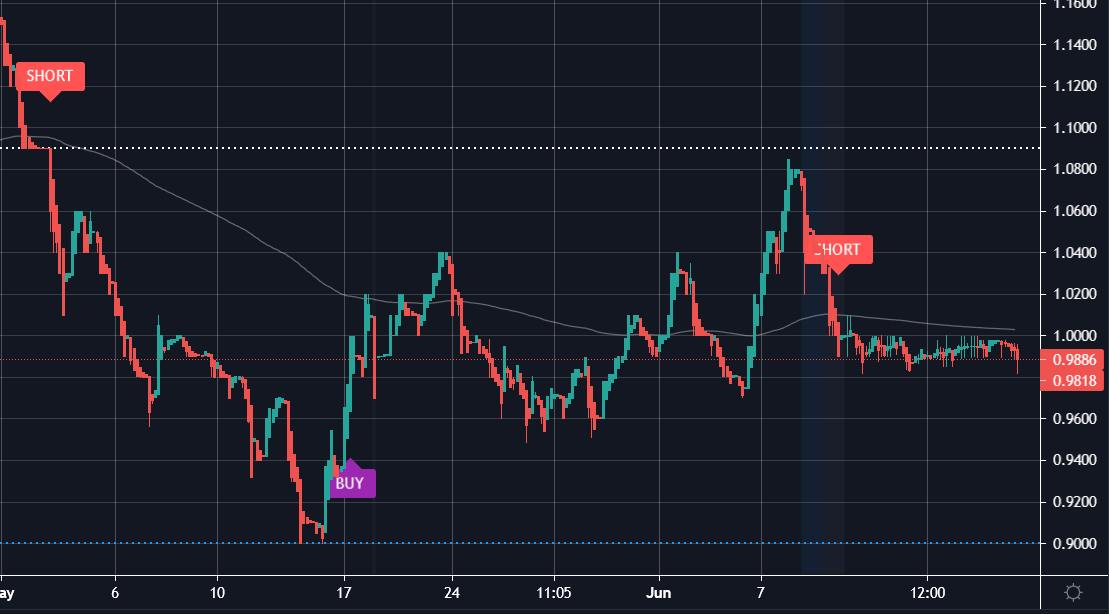Click the SHORT signal label near June 7
This screenshot has width=1109, height=614.
click(838, 250)
